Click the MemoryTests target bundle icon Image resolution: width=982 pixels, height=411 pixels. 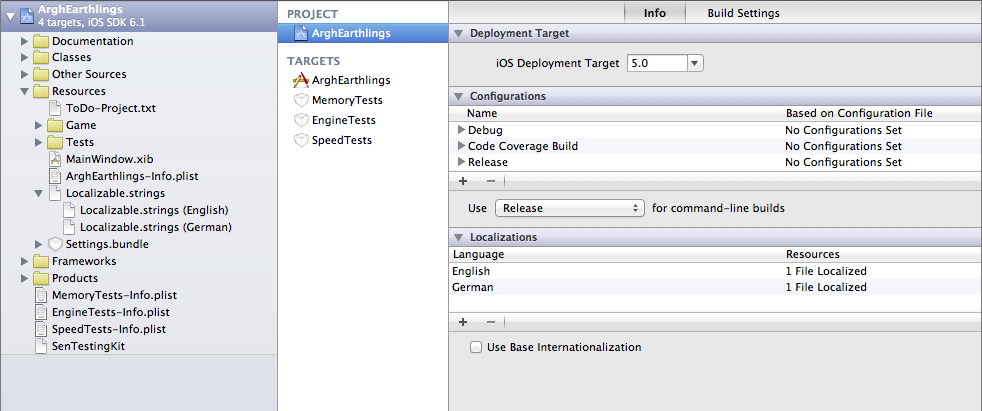[301, 100]
